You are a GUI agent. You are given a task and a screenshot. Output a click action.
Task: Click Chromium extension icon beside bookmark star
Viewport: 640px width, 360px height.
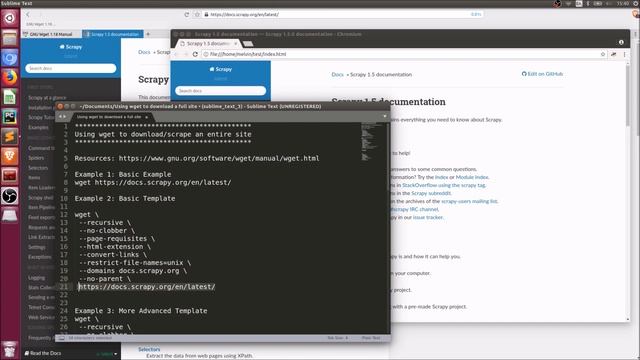click(613, 54)
